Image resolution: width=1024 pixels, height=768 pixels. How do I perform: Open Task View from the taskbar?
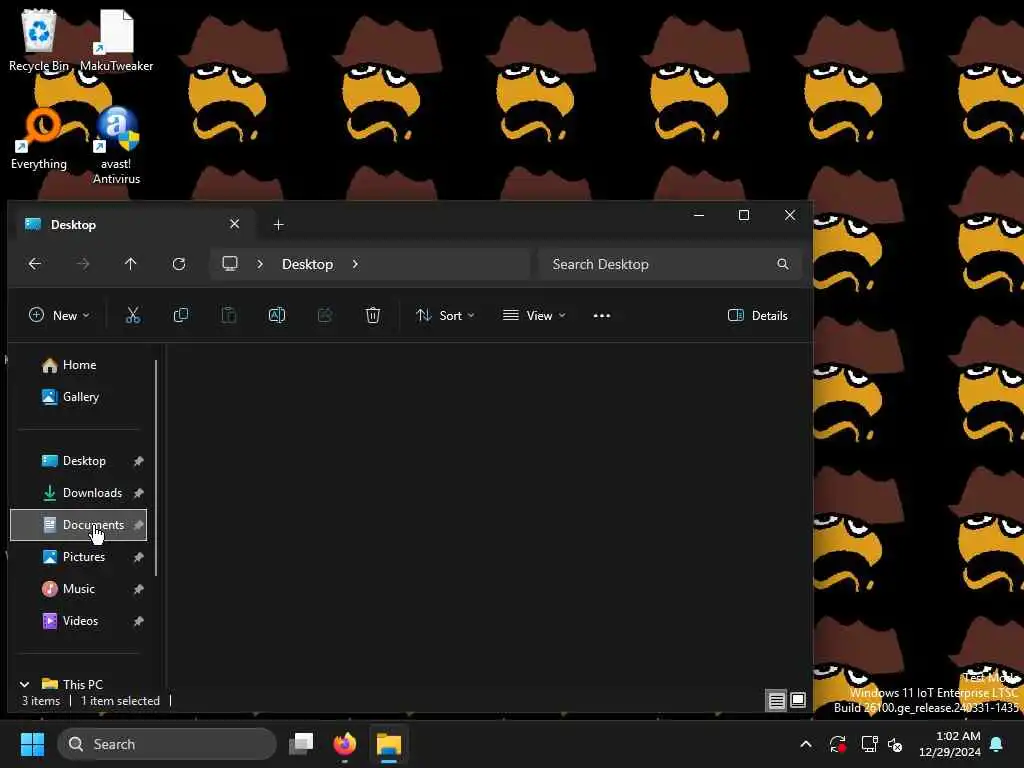(302, 744)
